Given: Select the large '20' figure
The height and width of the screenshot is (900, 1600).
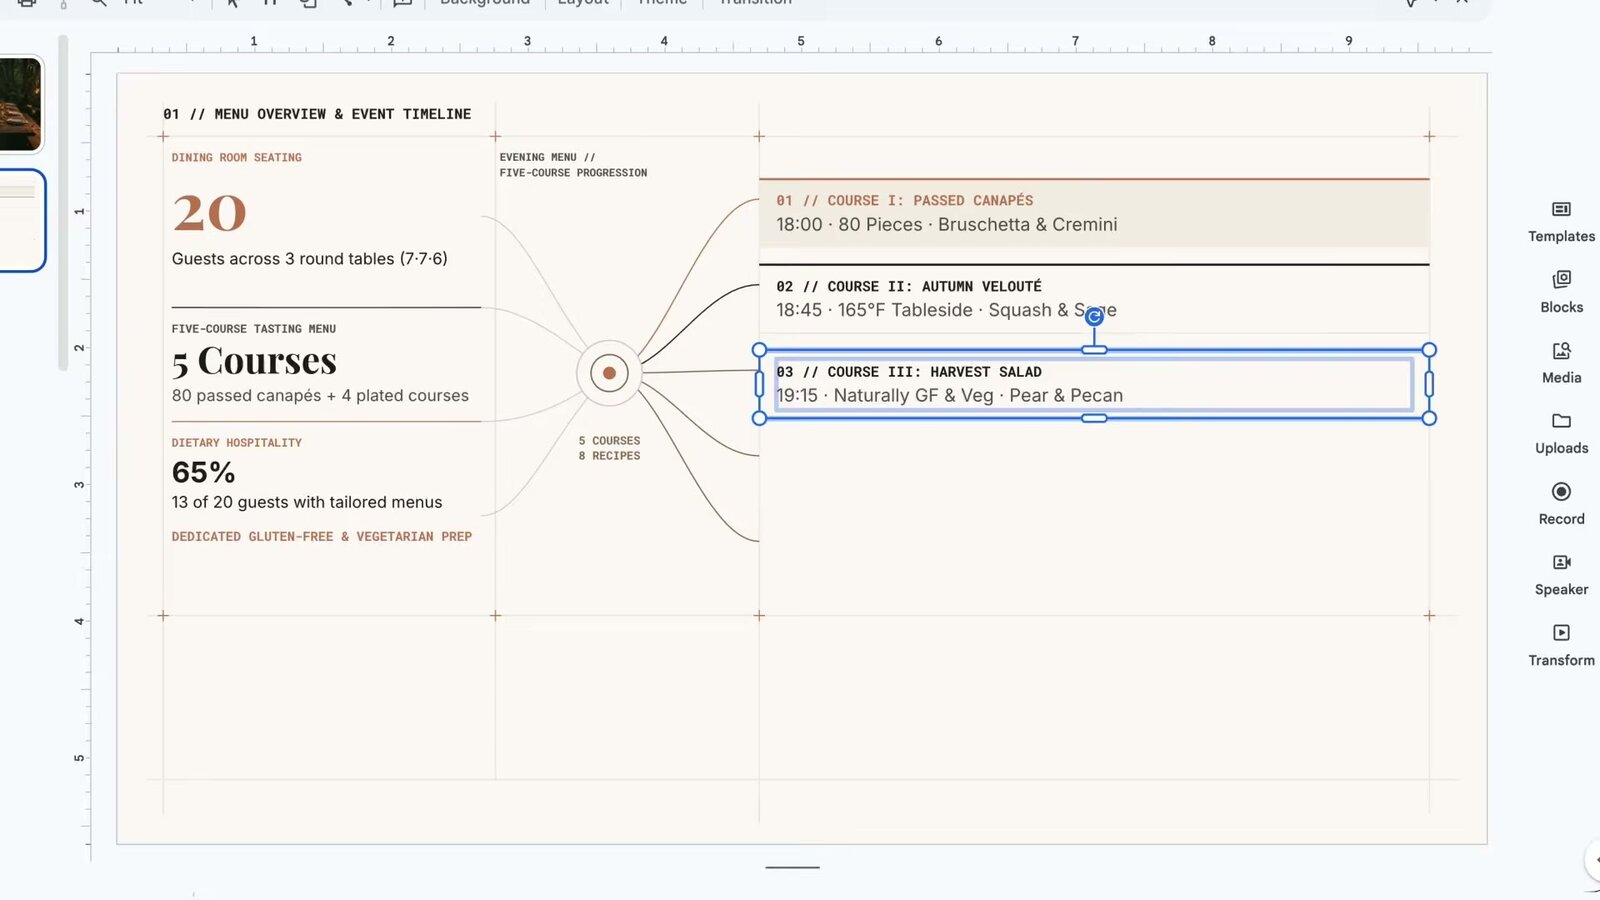Looking at the screenshot, I should [x=209, y=212].
